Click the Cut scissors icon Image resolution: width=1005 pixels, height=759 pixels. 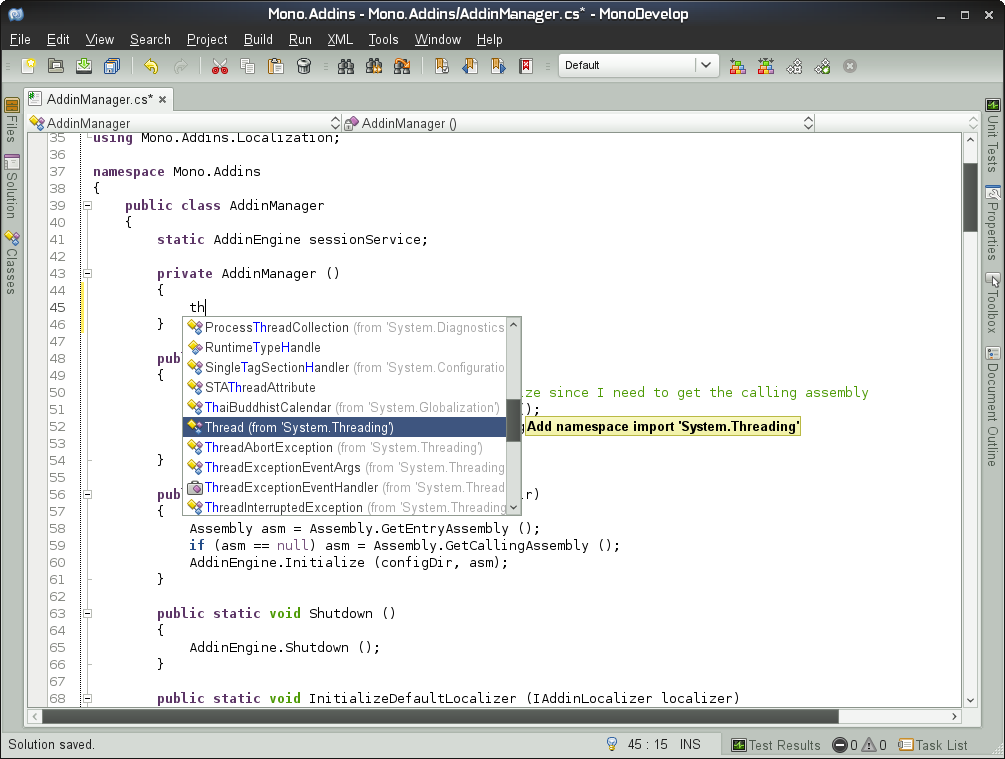point(220,66)
